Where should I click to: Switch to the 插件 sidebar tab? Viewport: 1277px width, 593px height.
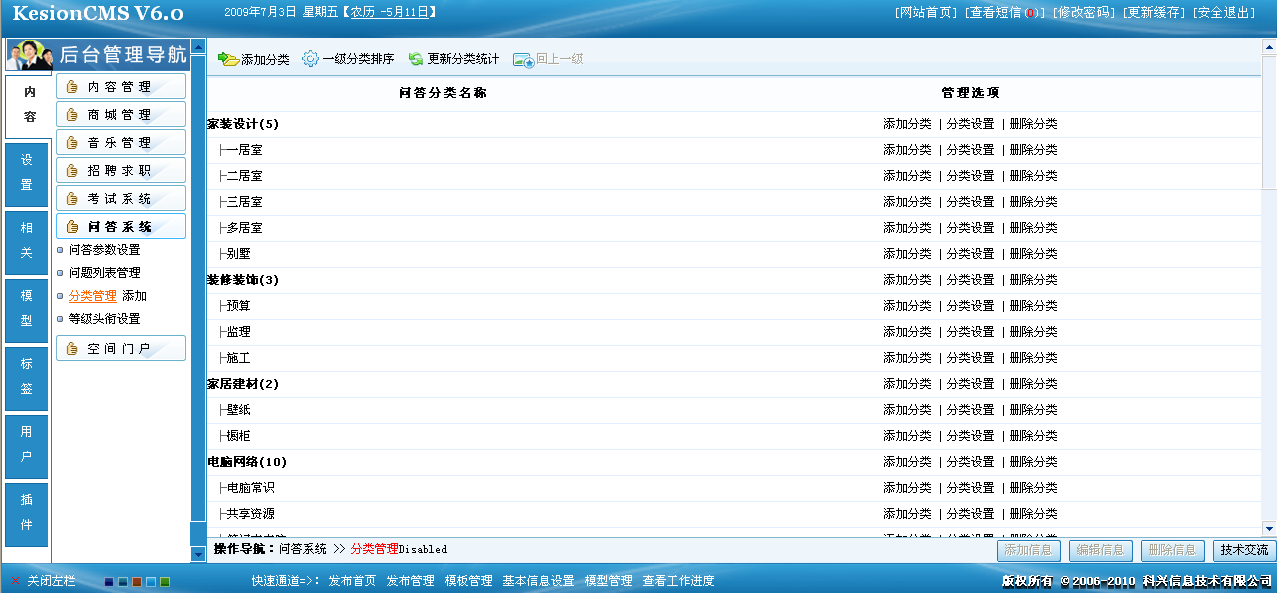click(x=26, y=512)
